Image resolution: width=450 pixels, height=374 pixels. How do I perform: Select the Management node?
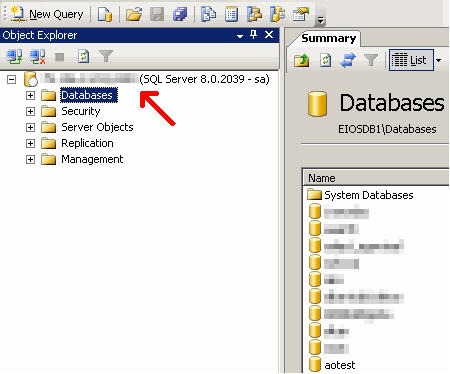click(x=92, y=159)
